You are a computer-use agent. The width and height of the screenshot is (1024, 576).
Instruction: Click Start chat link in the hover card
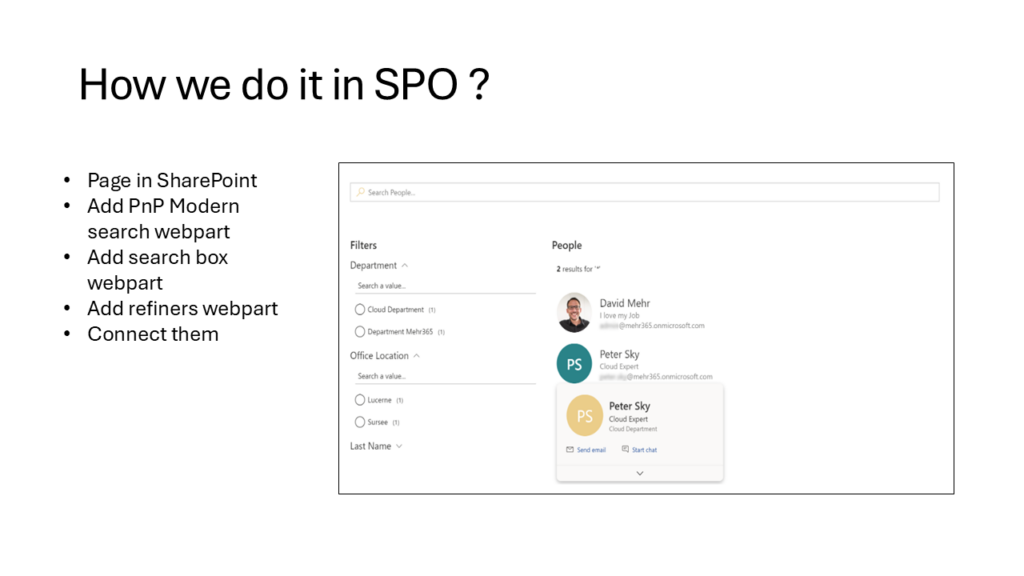(x=644, y=450)
